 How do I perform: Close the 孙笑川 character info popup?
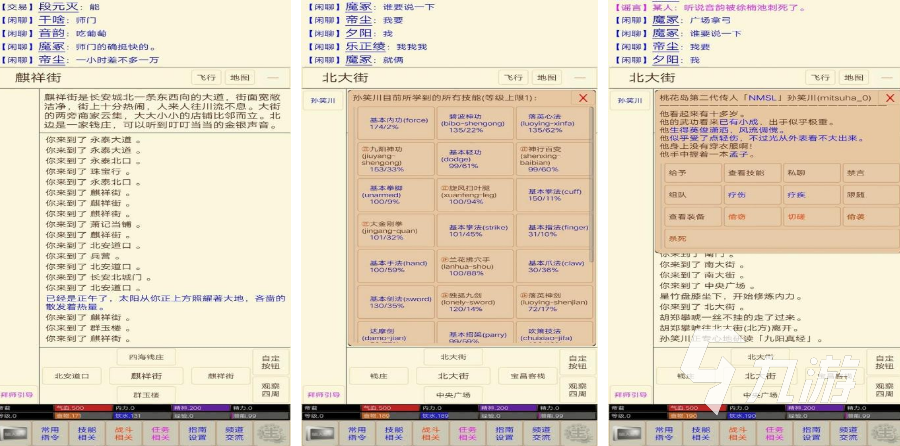[890, 98]
